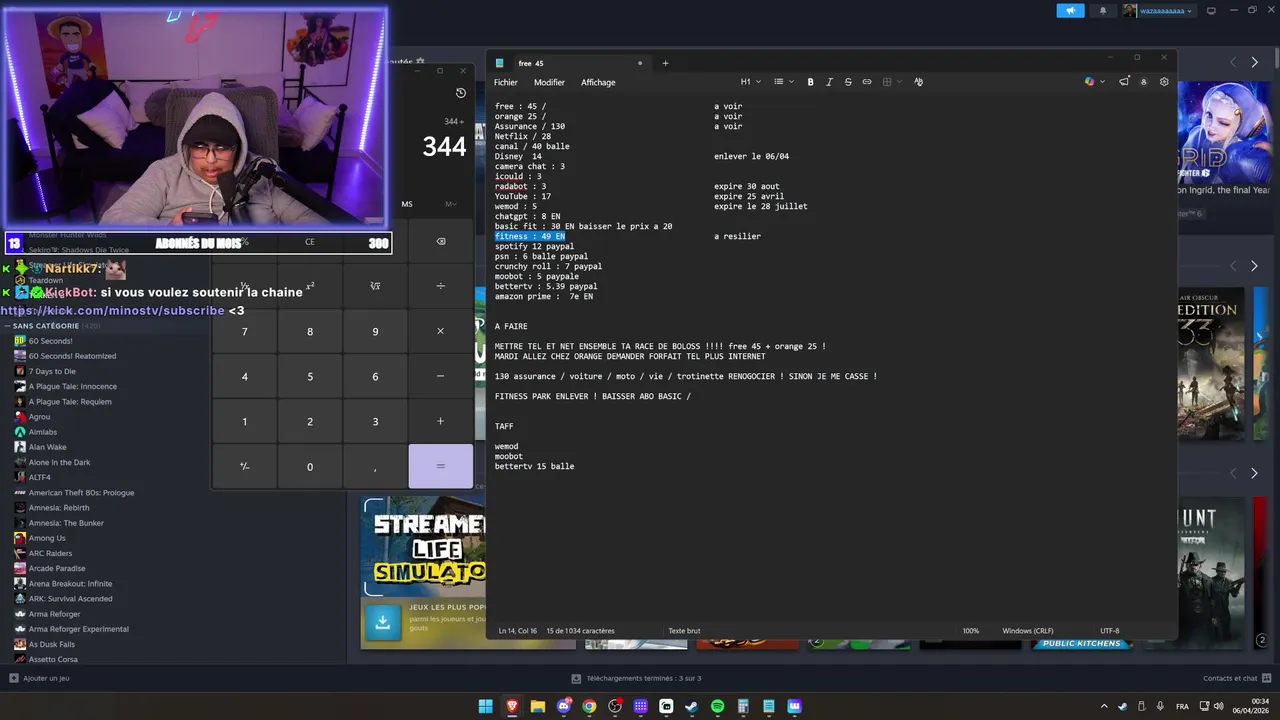
Task: Click Calculator decimal comma key
Action: (x=375, y=466)
